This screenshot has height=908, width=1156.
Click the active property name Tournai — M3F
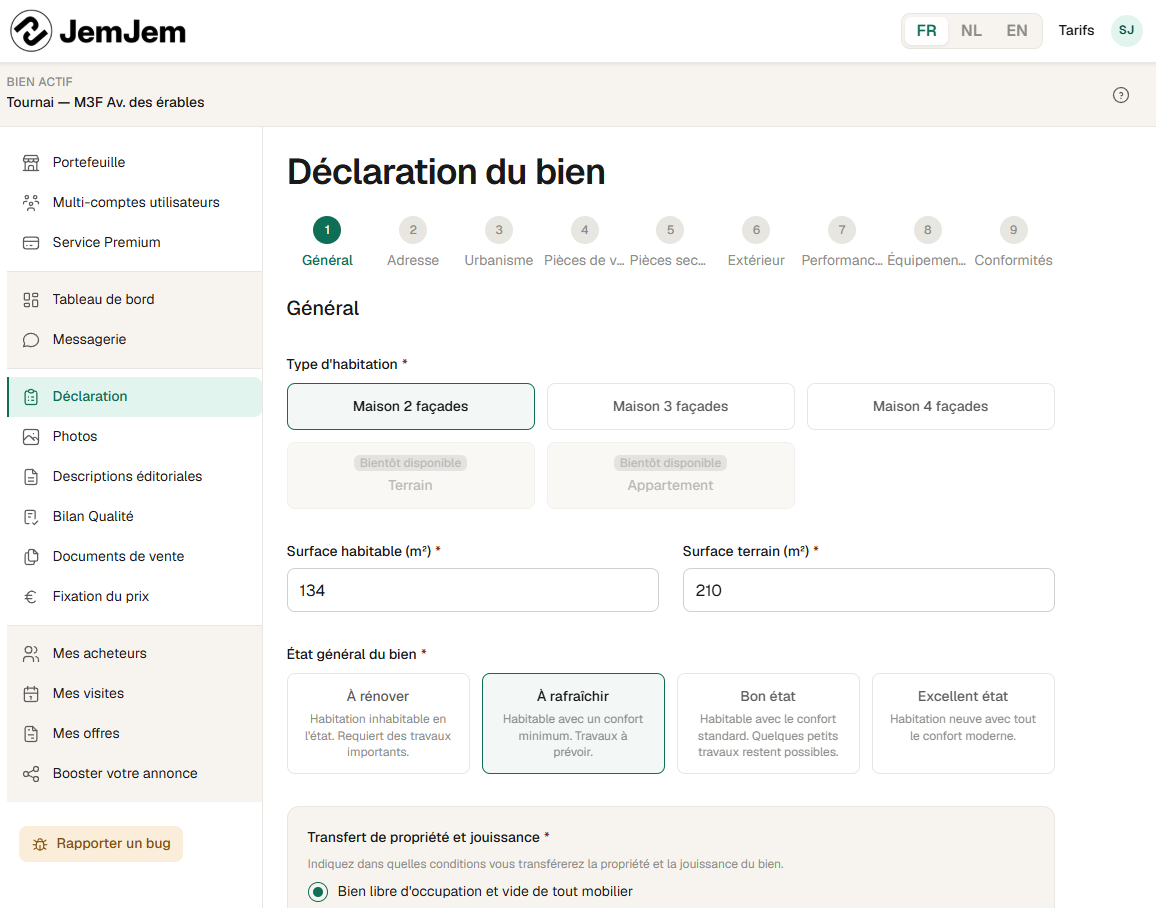(x=105, y=102)
